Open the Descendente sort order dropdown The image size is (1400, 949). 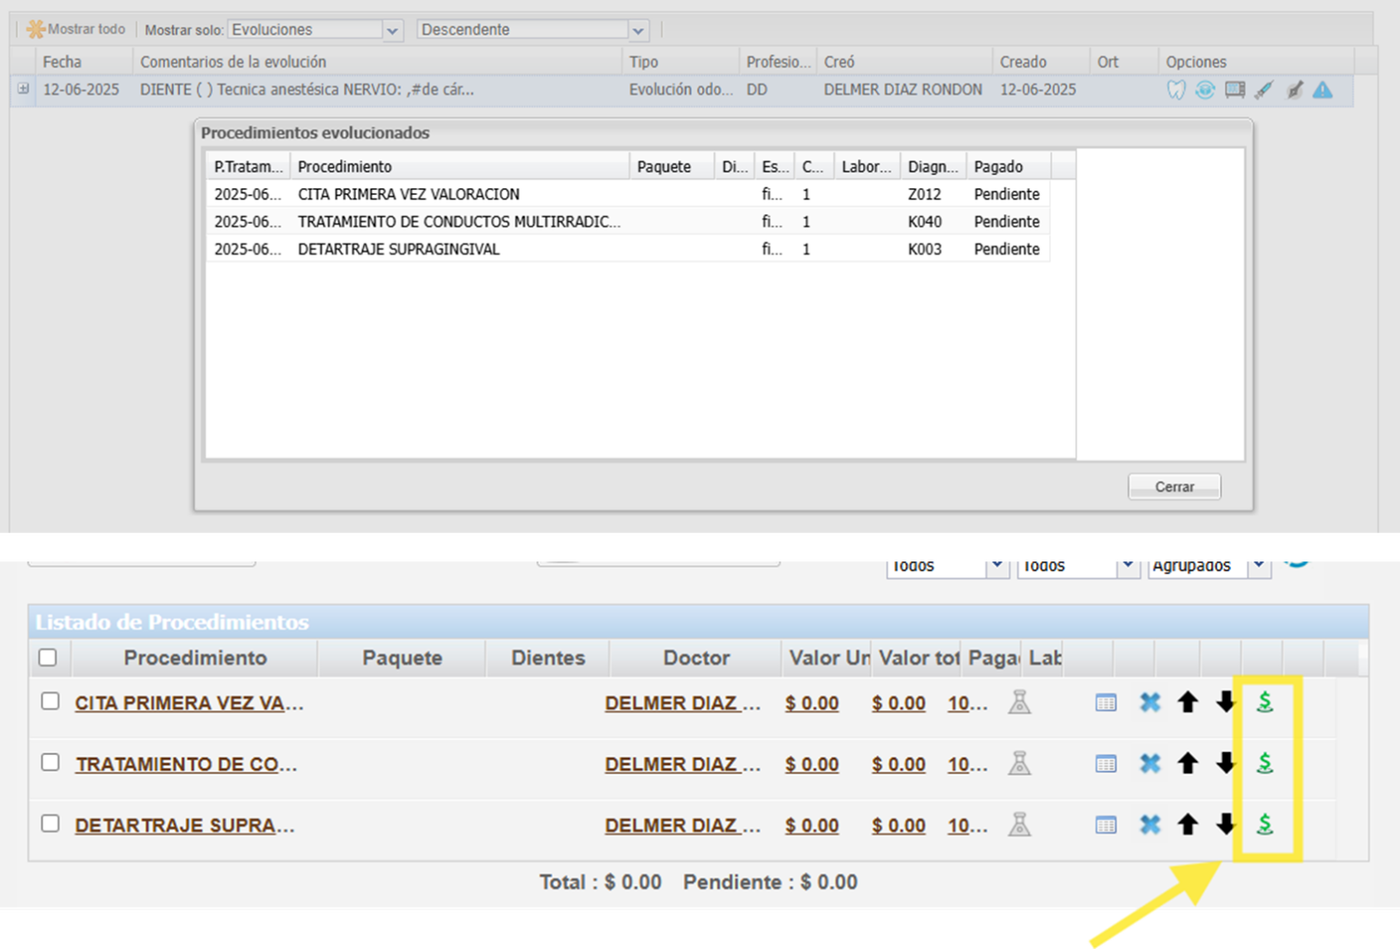[639, 30]
